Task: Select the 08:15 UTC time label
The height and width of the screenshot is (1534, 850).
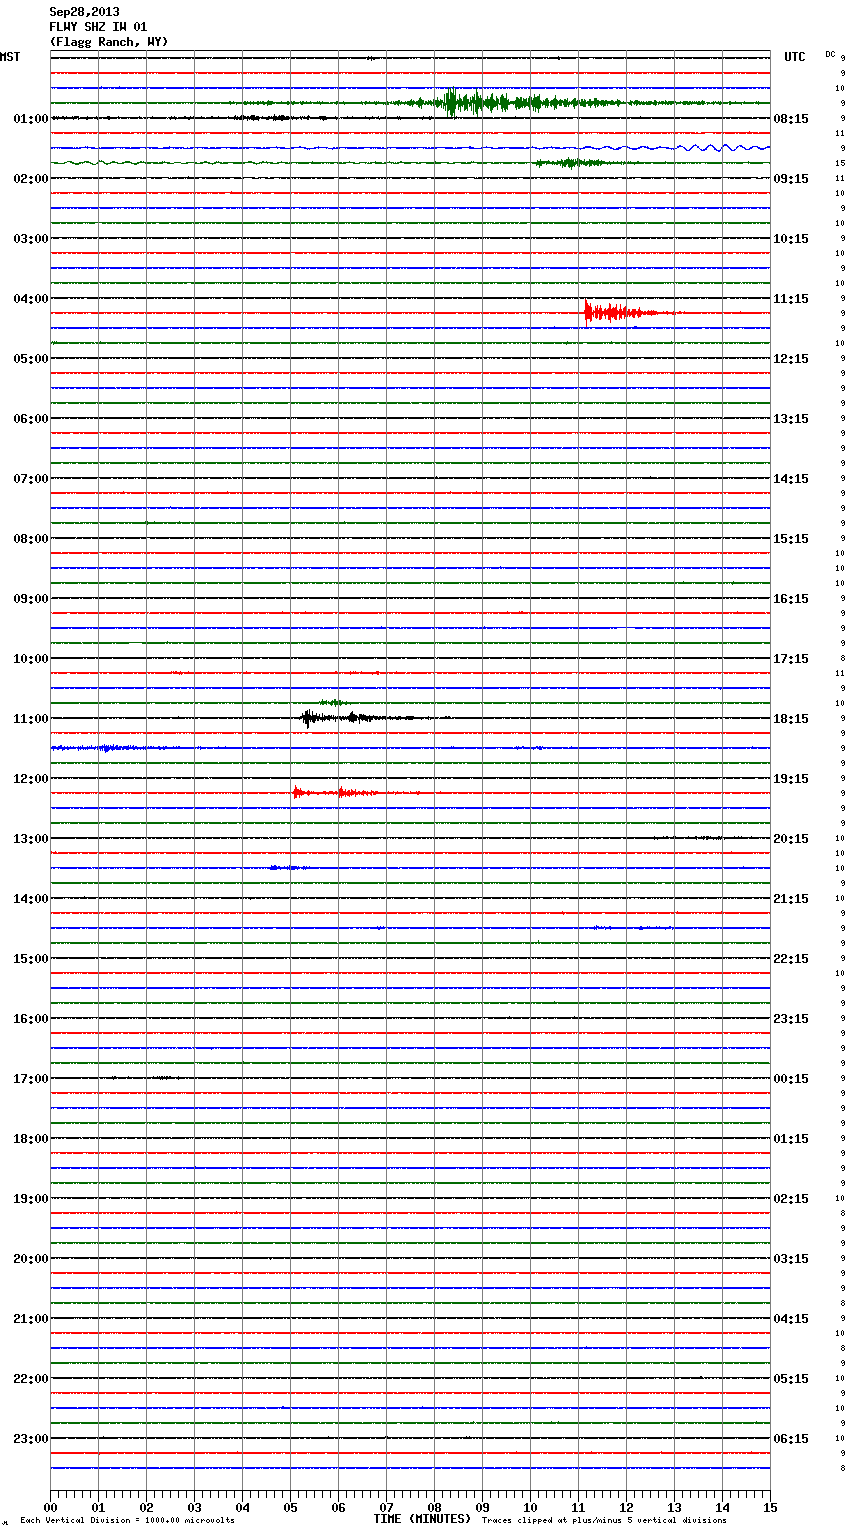Action: coord(791,119)
